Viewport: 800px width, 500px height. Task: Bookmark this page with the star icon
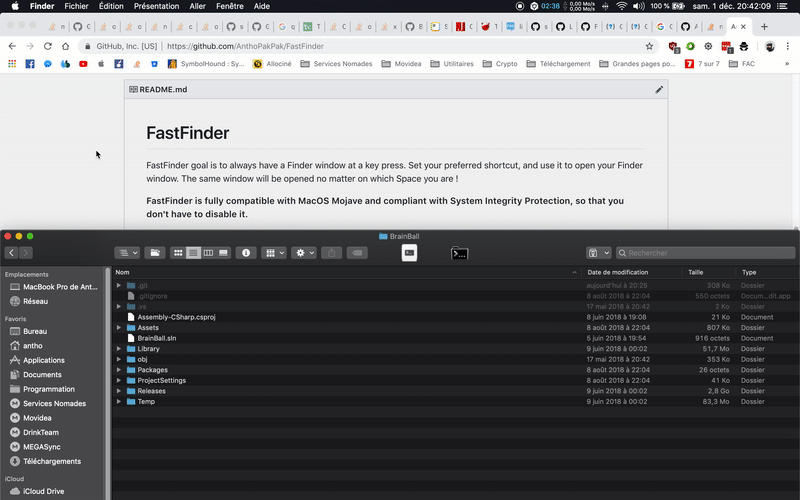649,46
